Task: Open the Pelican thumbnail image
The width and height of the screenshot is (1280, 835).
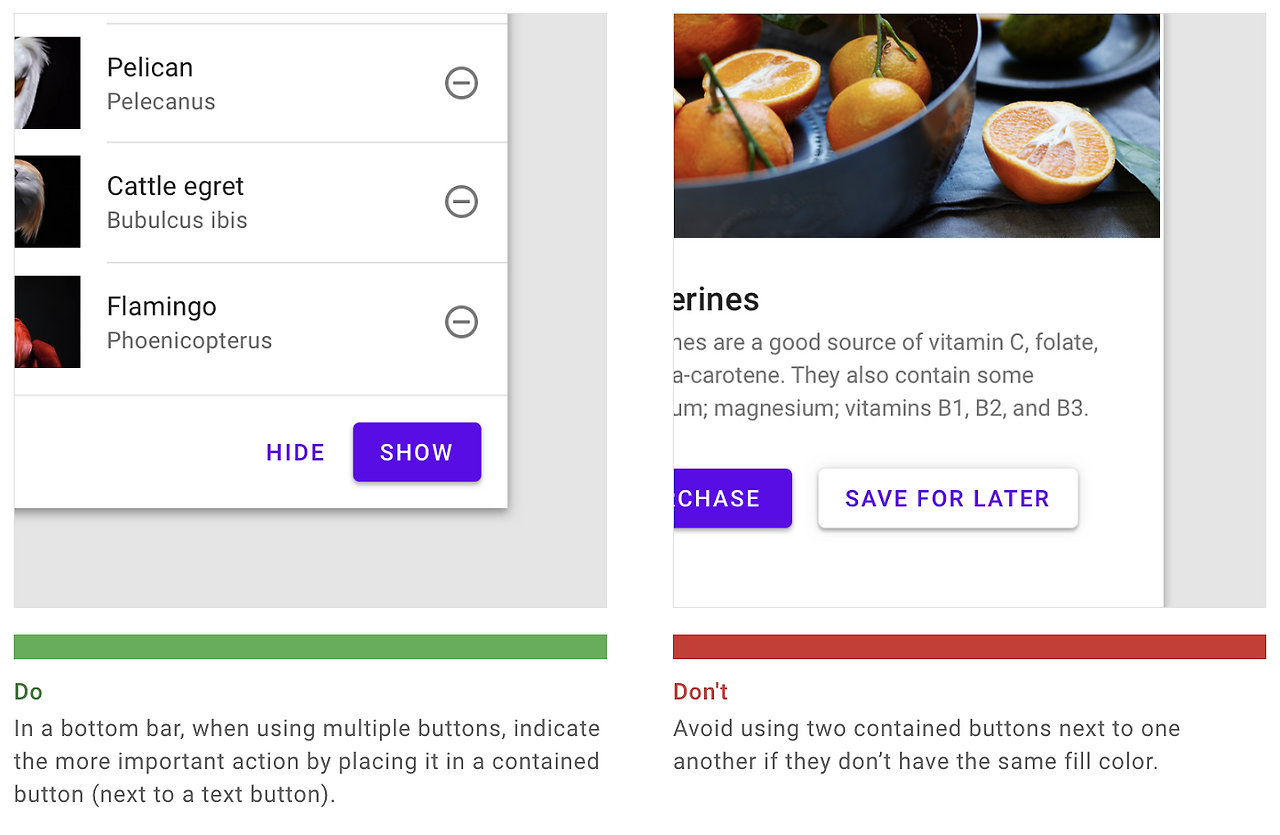Action: pos(47,83)
